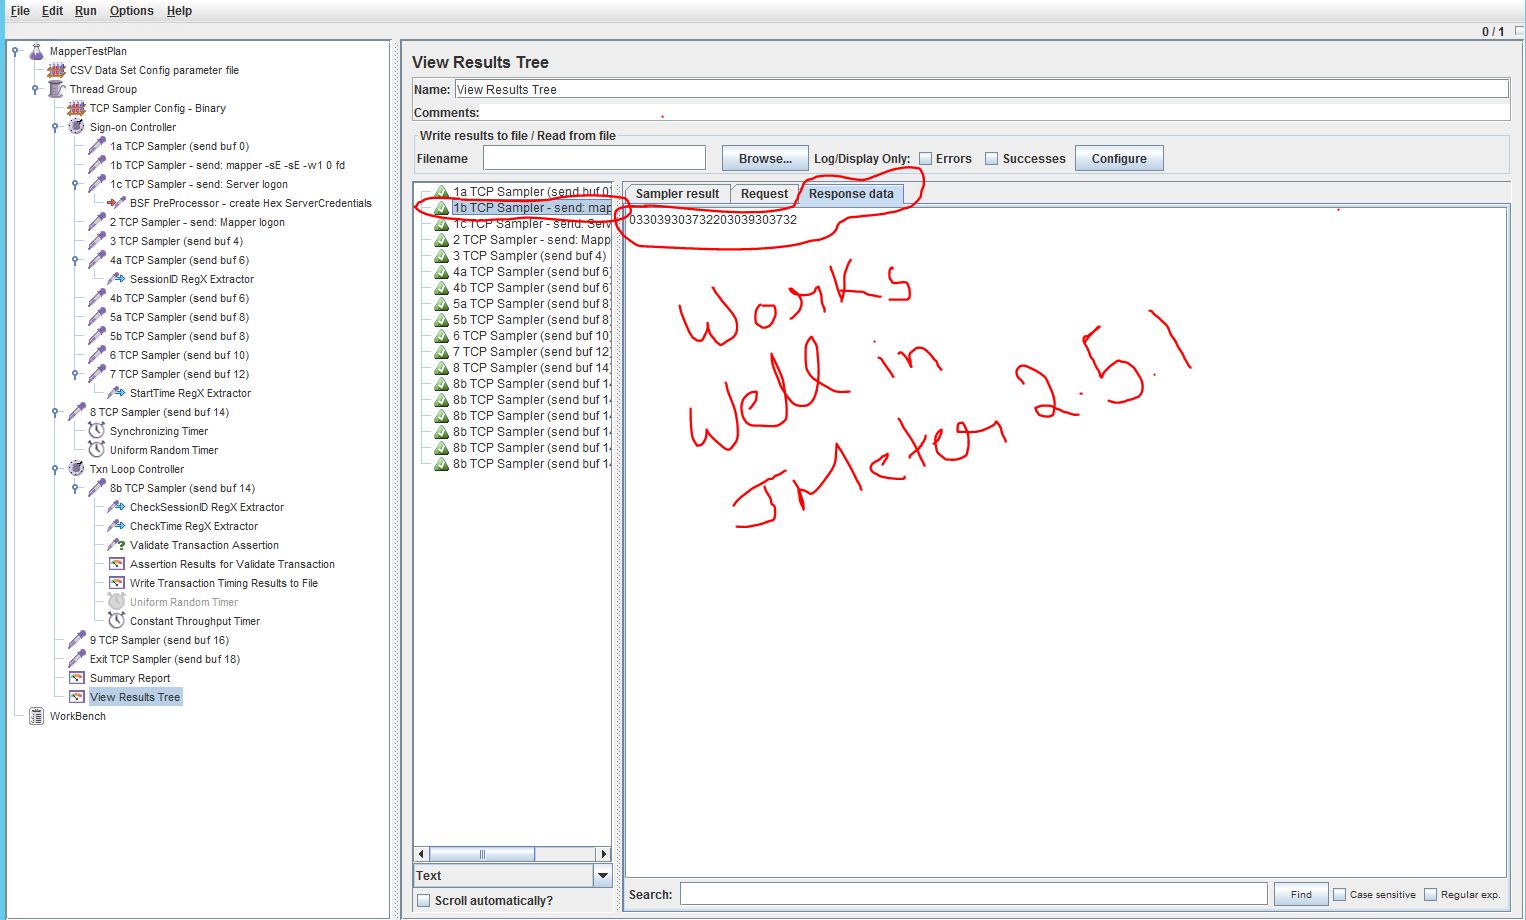Click the Constant Throughput Timer icon

point(117,621)
